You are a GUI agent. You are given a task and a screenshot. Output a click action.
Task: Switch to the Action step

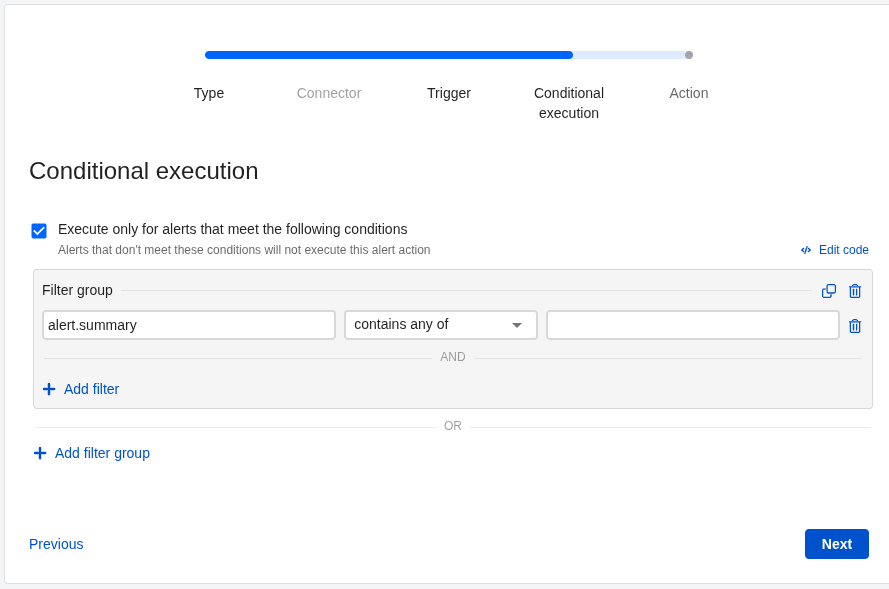point(689,93)
